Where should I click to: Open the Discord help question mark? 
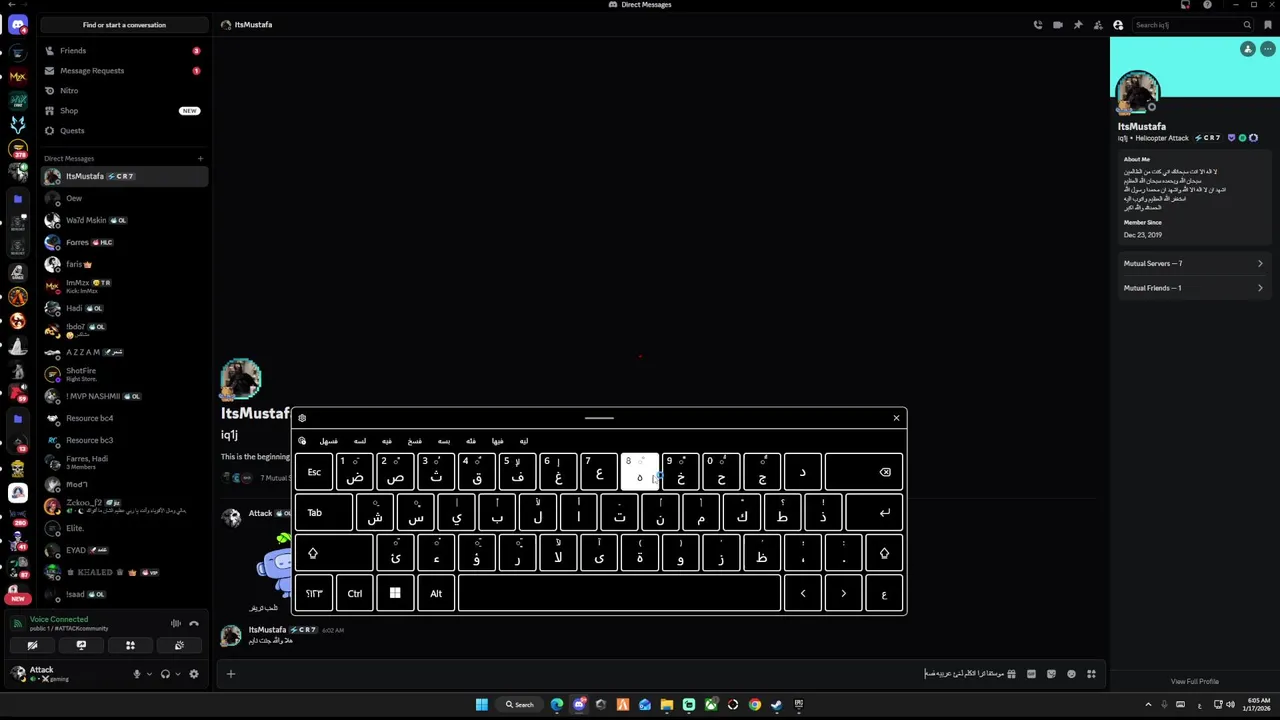pos(1207,5)
